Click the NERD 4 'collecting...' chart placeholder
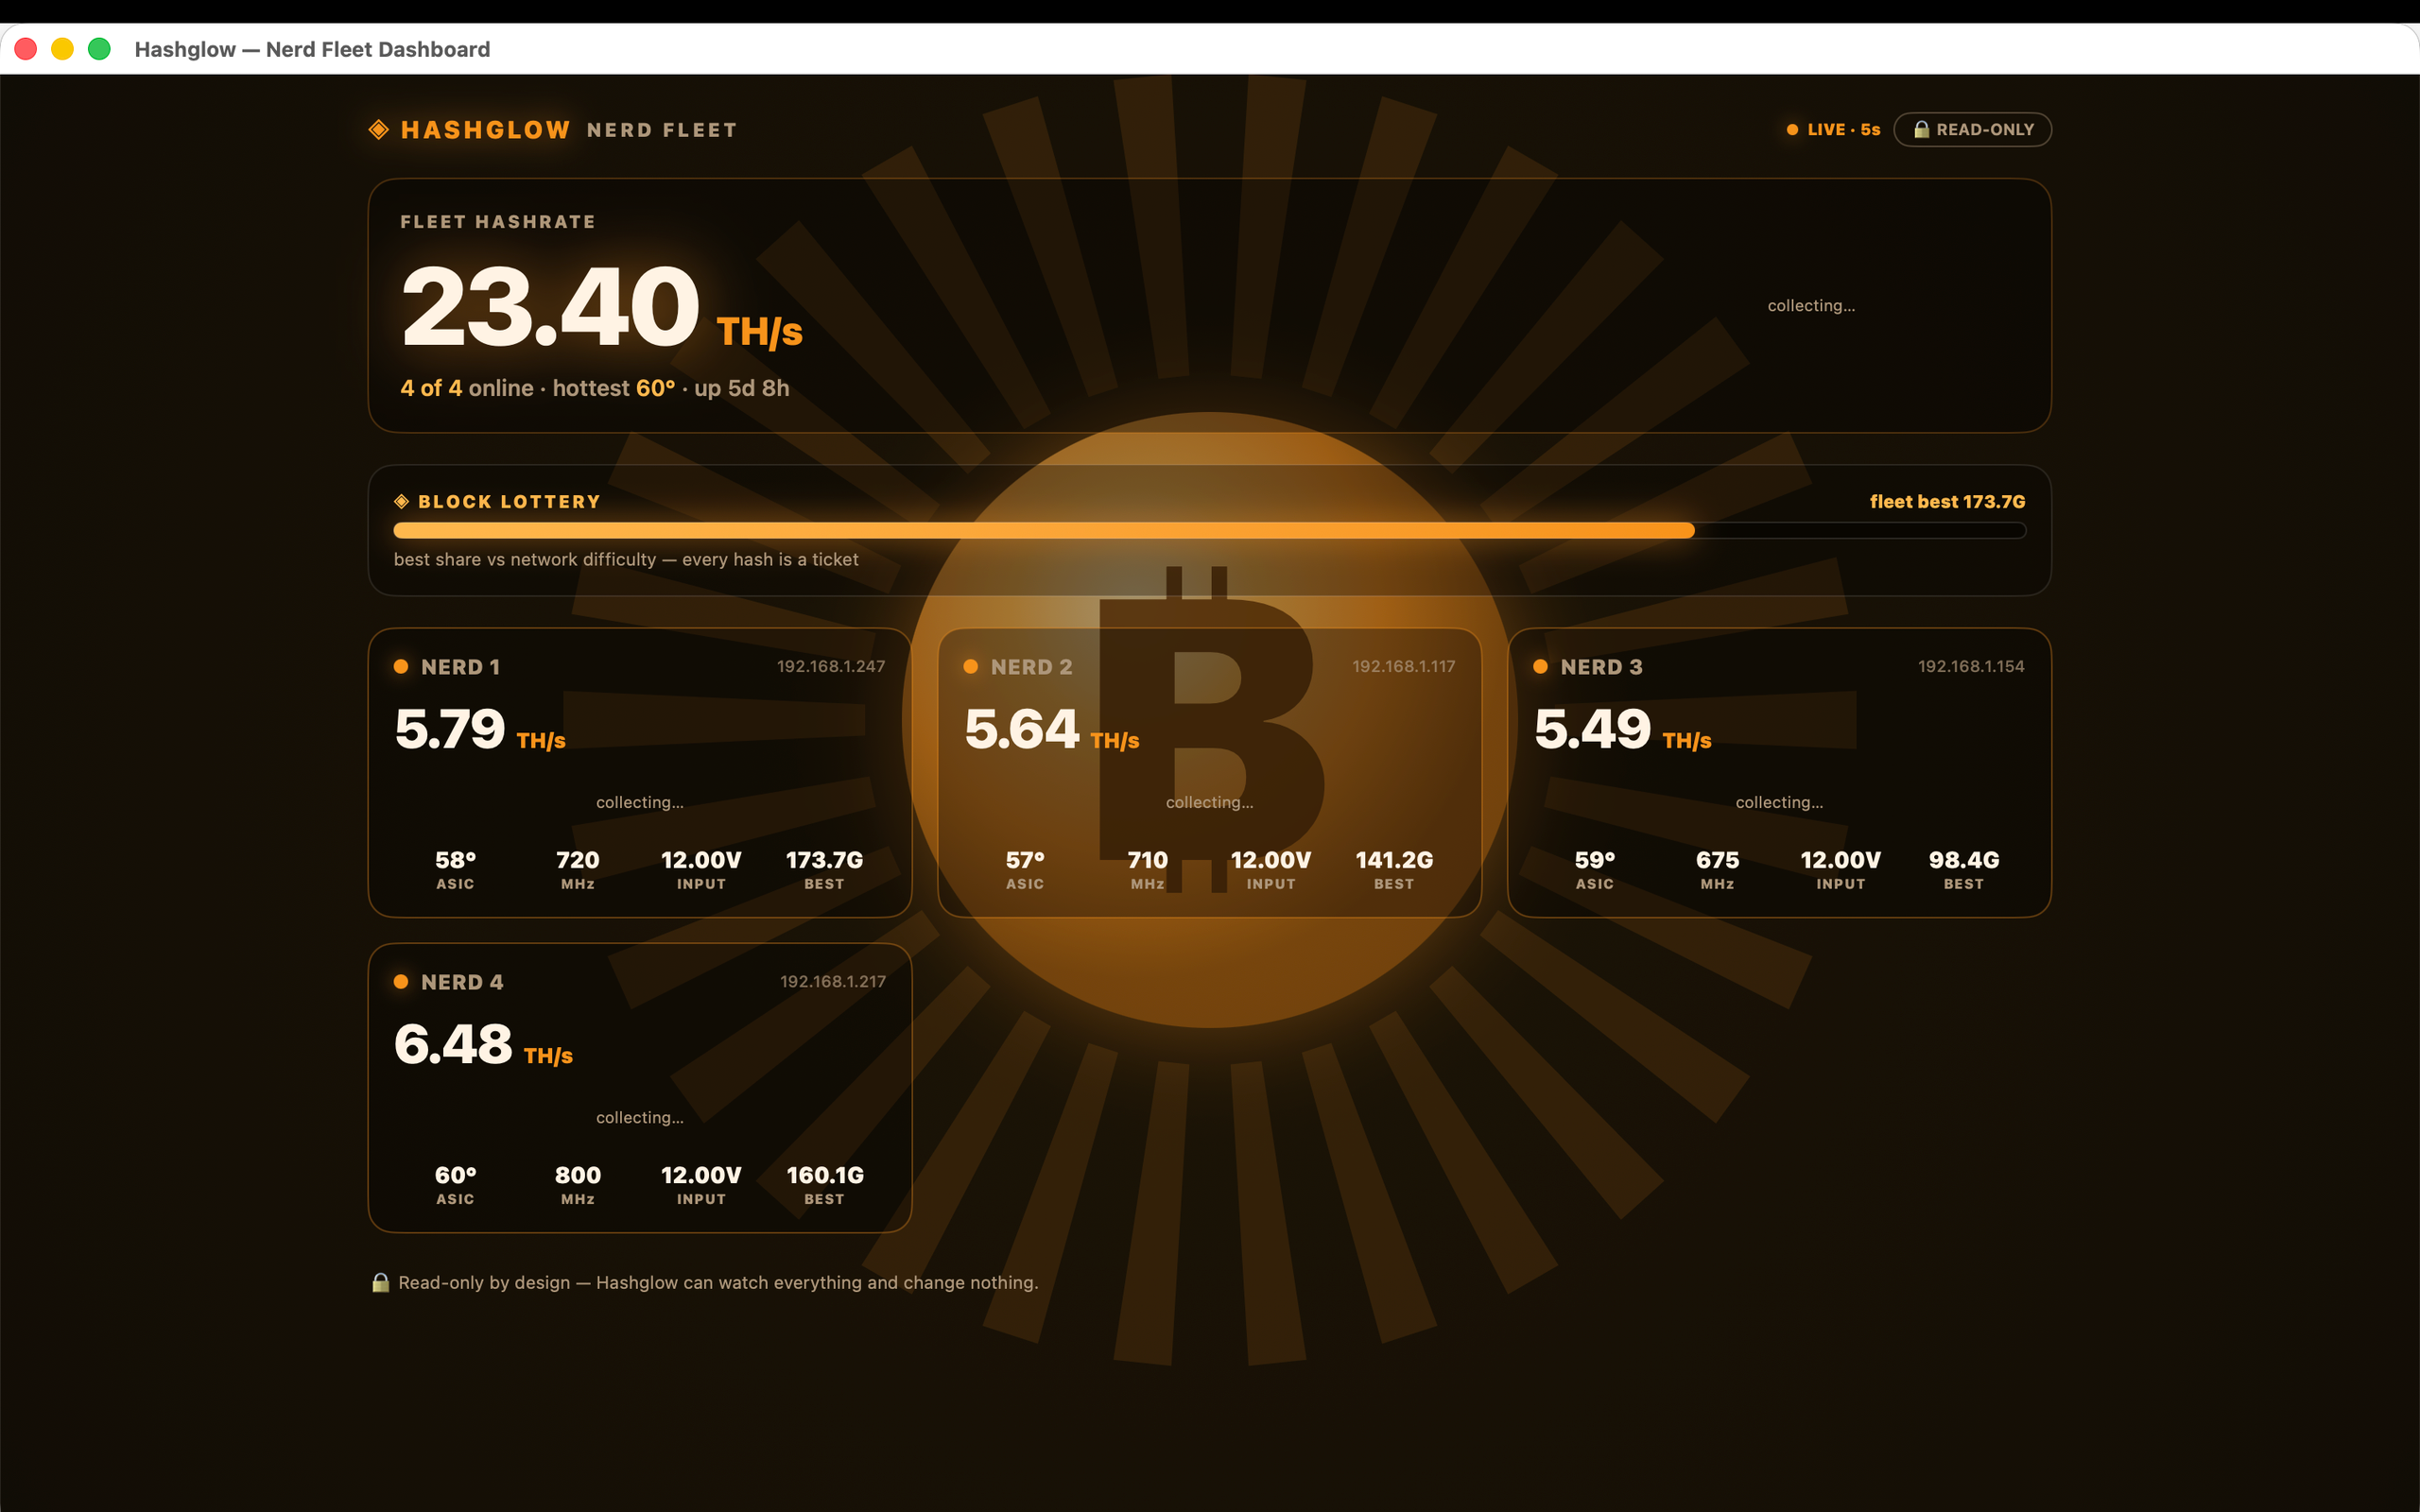 point(640,1117)
